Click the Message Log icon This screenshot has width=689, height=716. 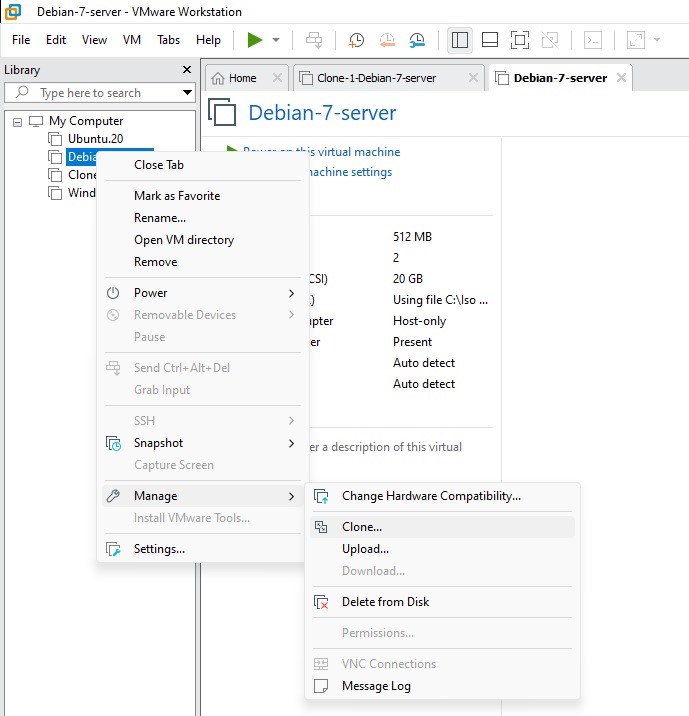point(321,686)
